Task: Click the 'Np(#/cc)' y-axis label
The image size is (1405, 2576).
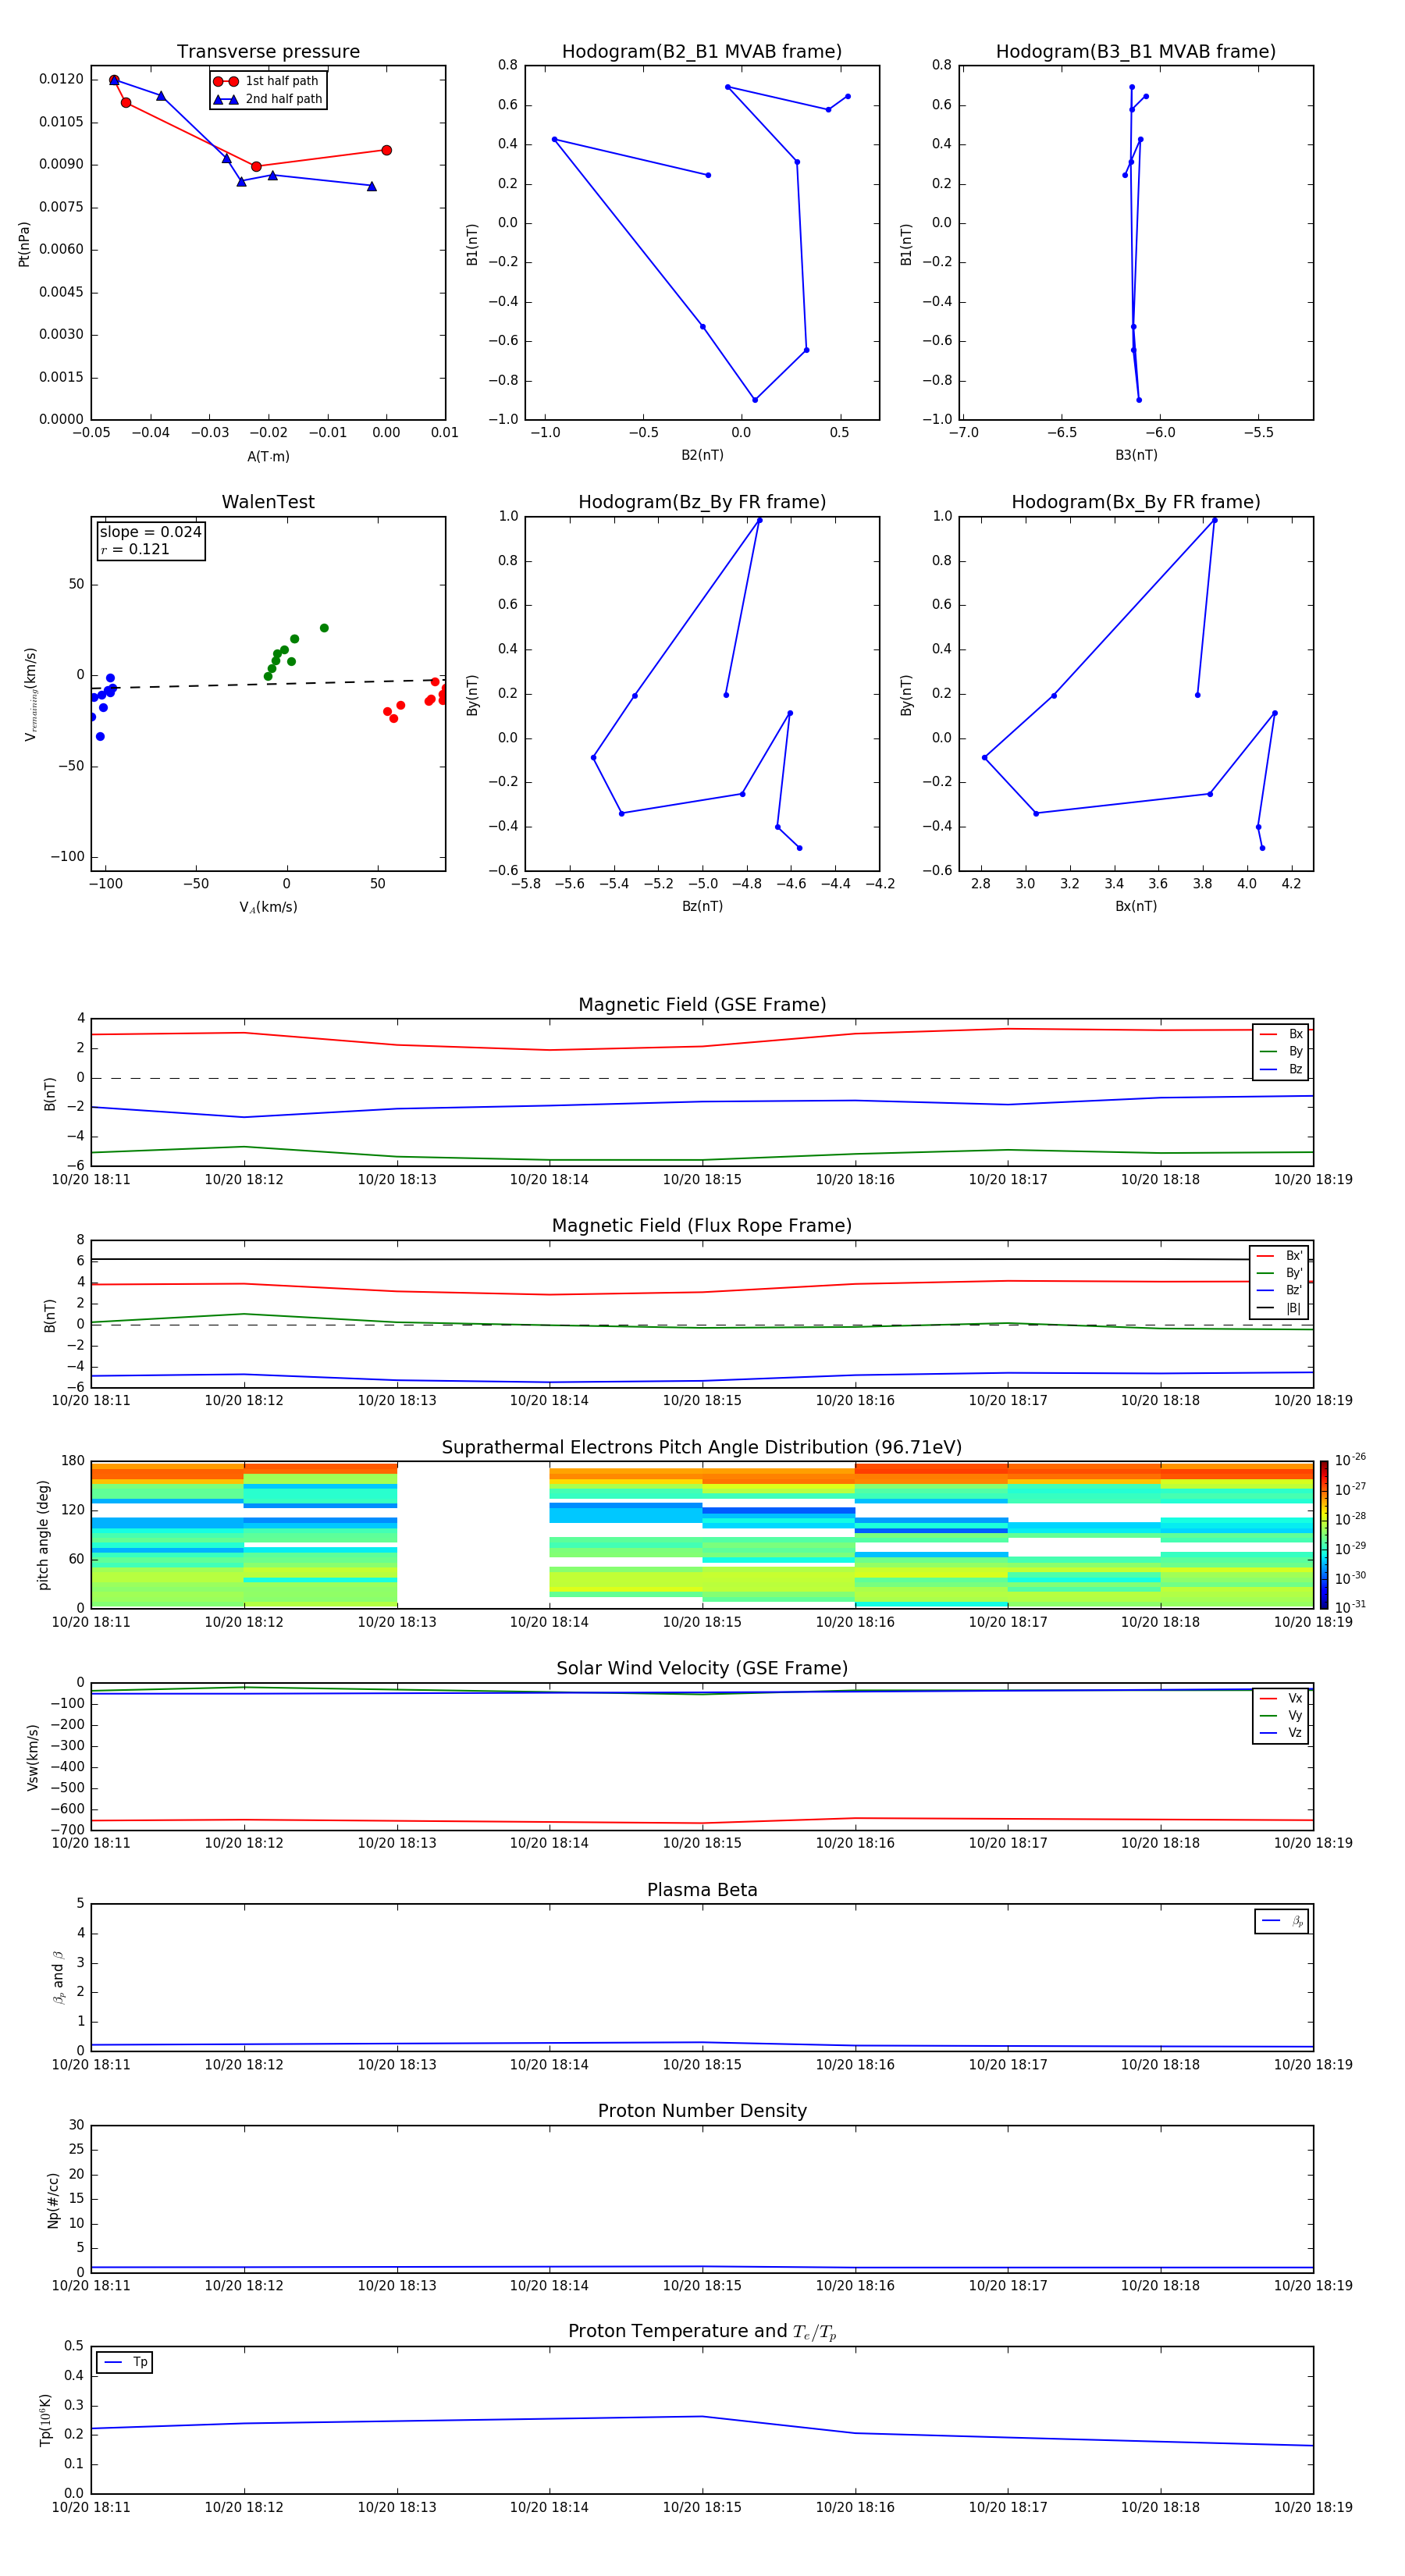Action: click(x=53, y=2200)
